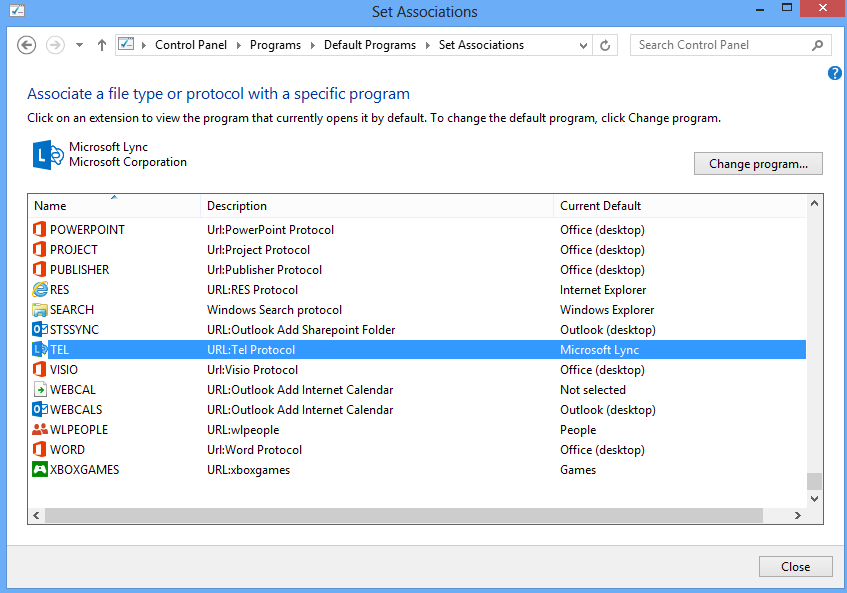Expand the address bar history dropdown
Viewport: 847px width, 593px height.
[583, 45]
